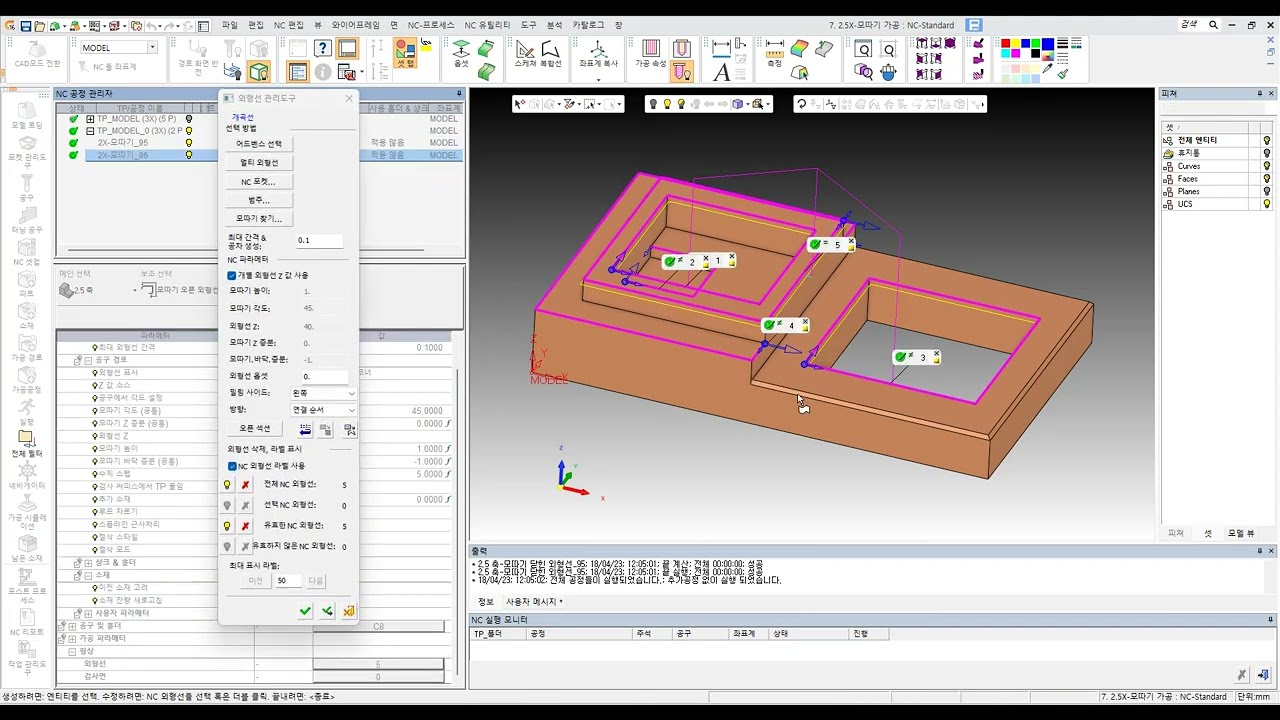This screenshot has height=720, width=1280.
Task: Toggle Curves set visibility bulb
Action: (x=1267, y=166)
